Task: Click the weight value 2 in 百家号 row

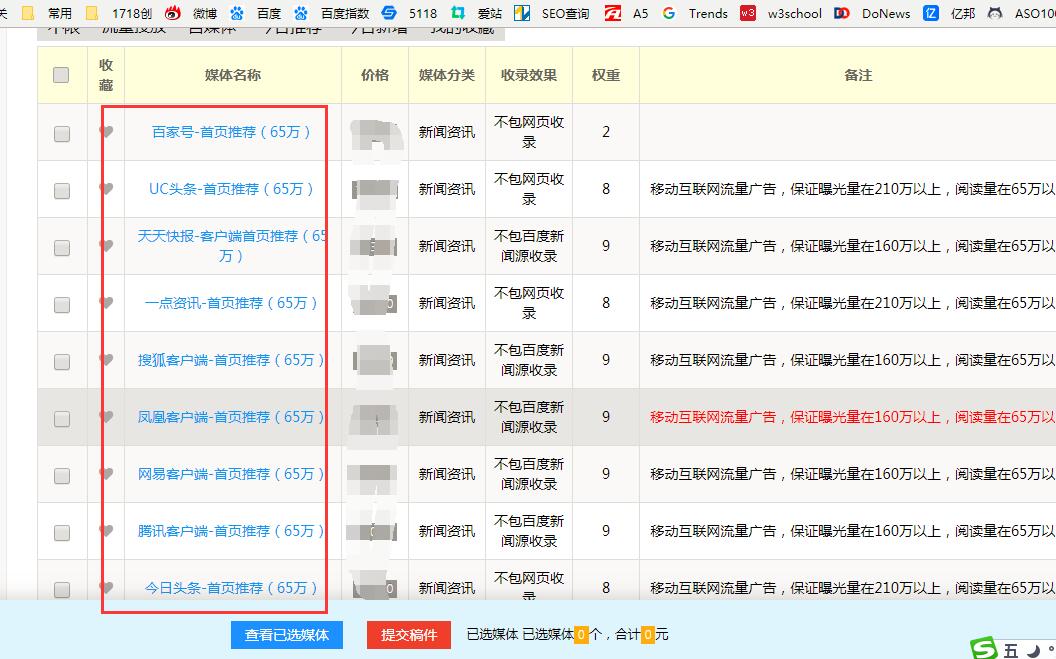Action: pos(606,132)
